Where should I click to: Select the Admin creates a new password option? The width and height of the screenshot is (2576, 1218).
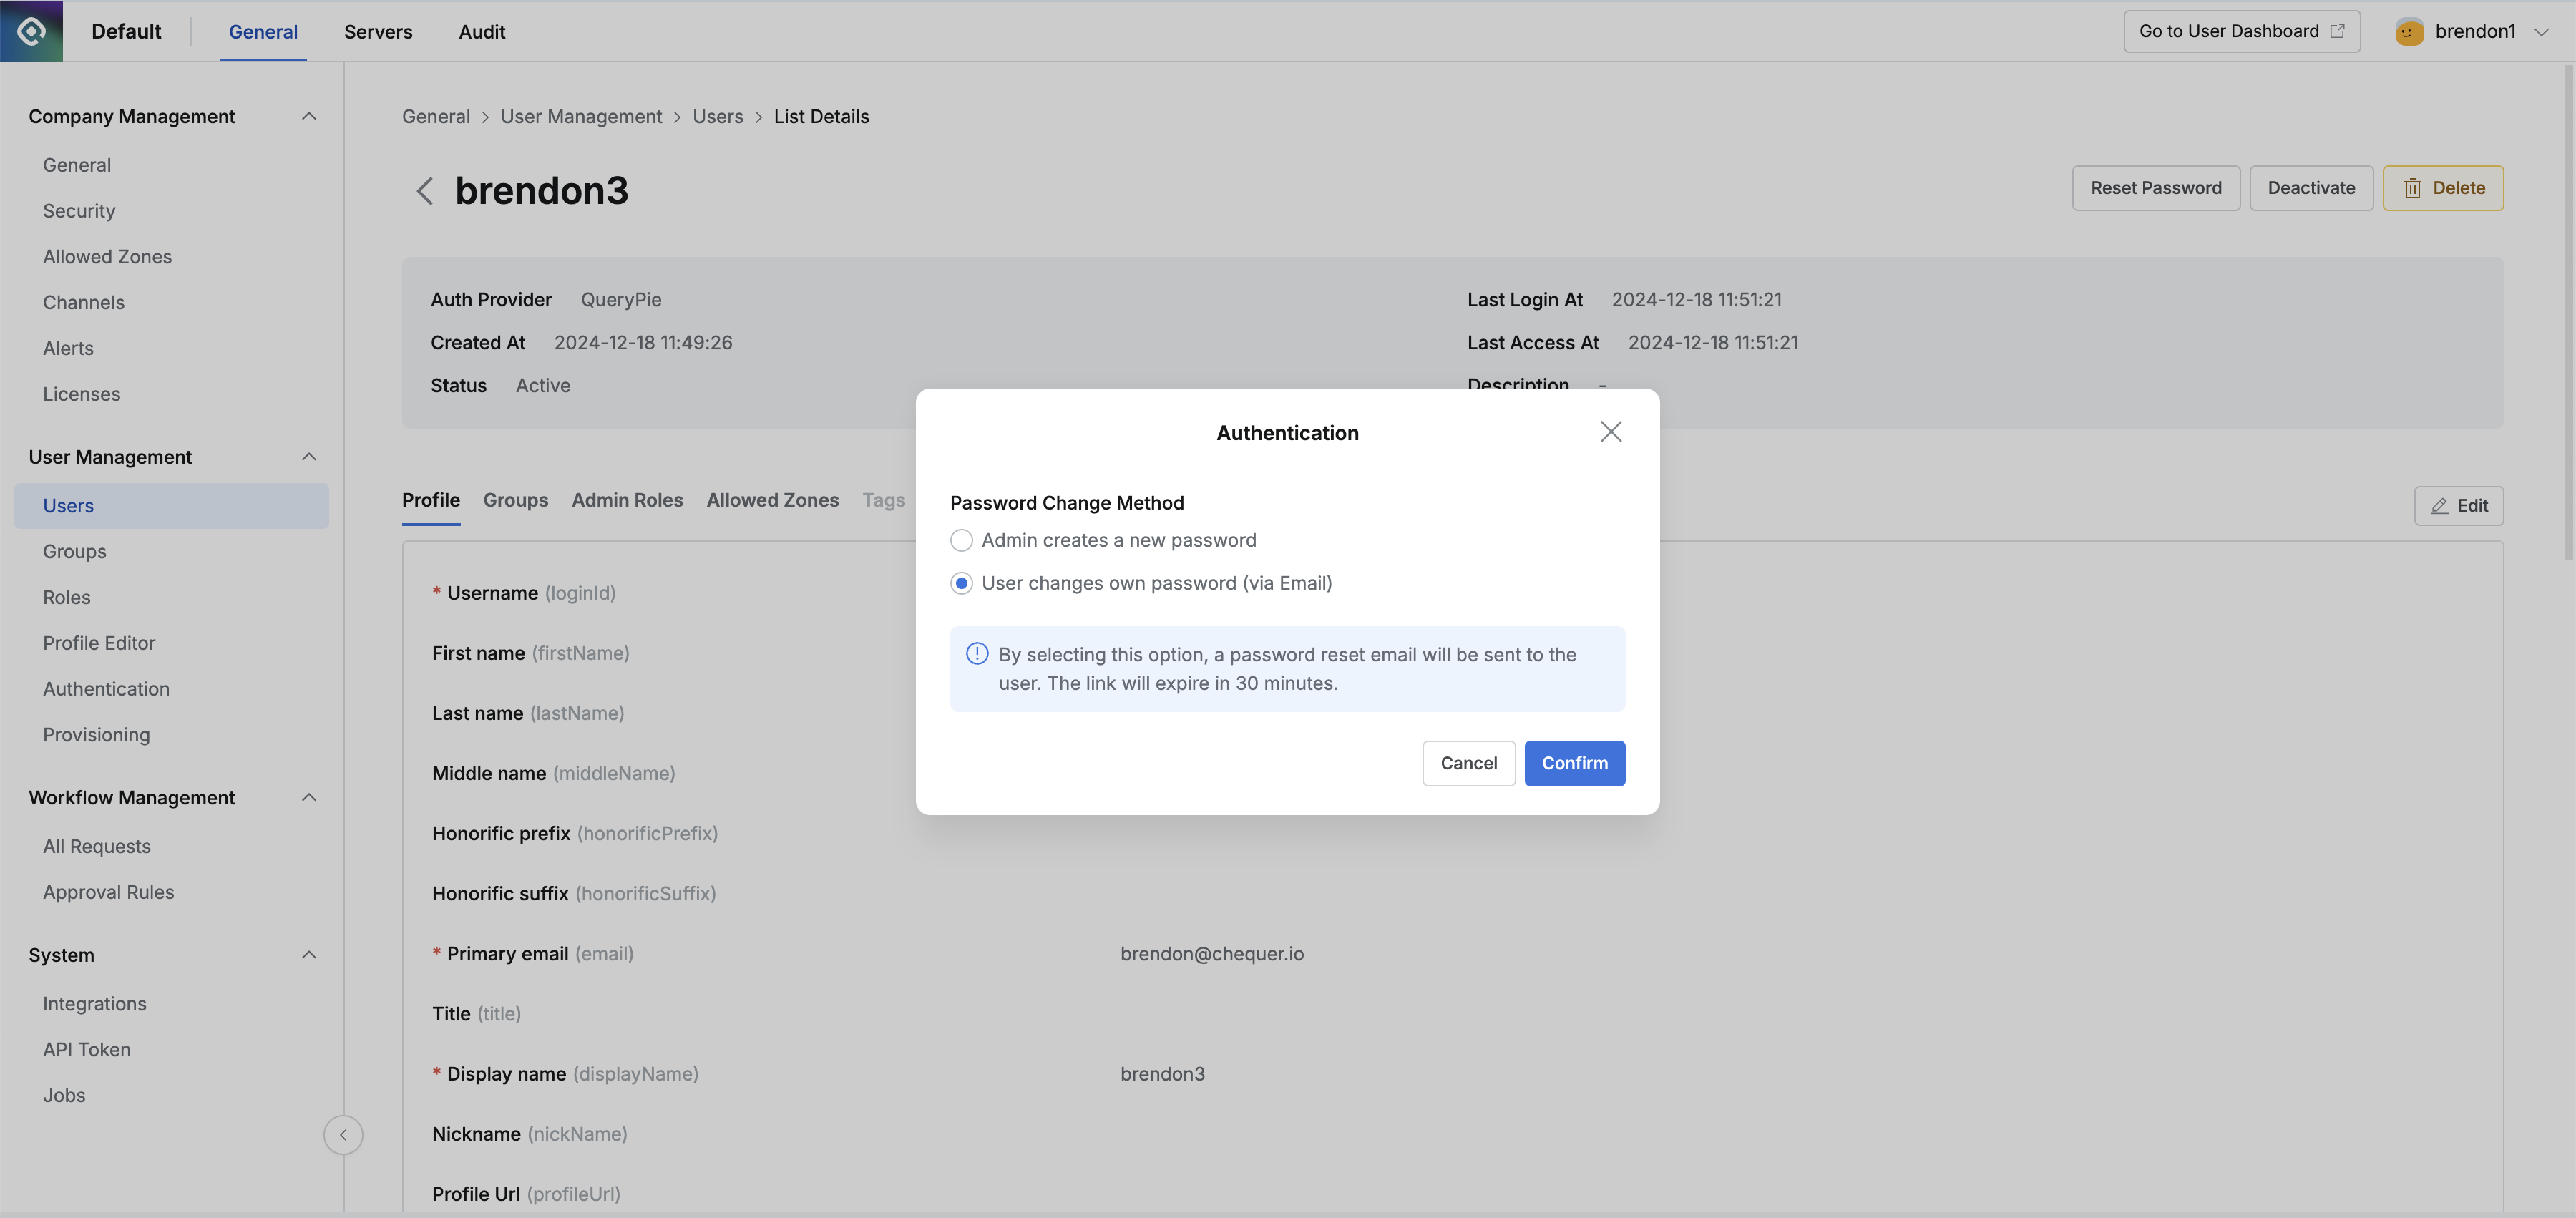pos(961,540)
